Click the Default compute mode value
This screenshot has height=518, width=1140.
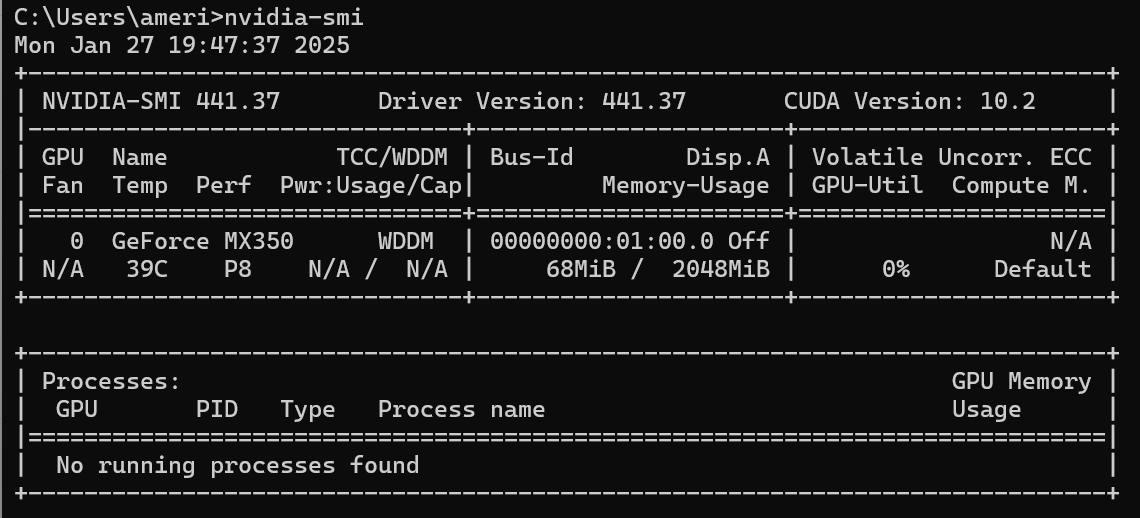pyautogui.click(x=1042, y=269)
